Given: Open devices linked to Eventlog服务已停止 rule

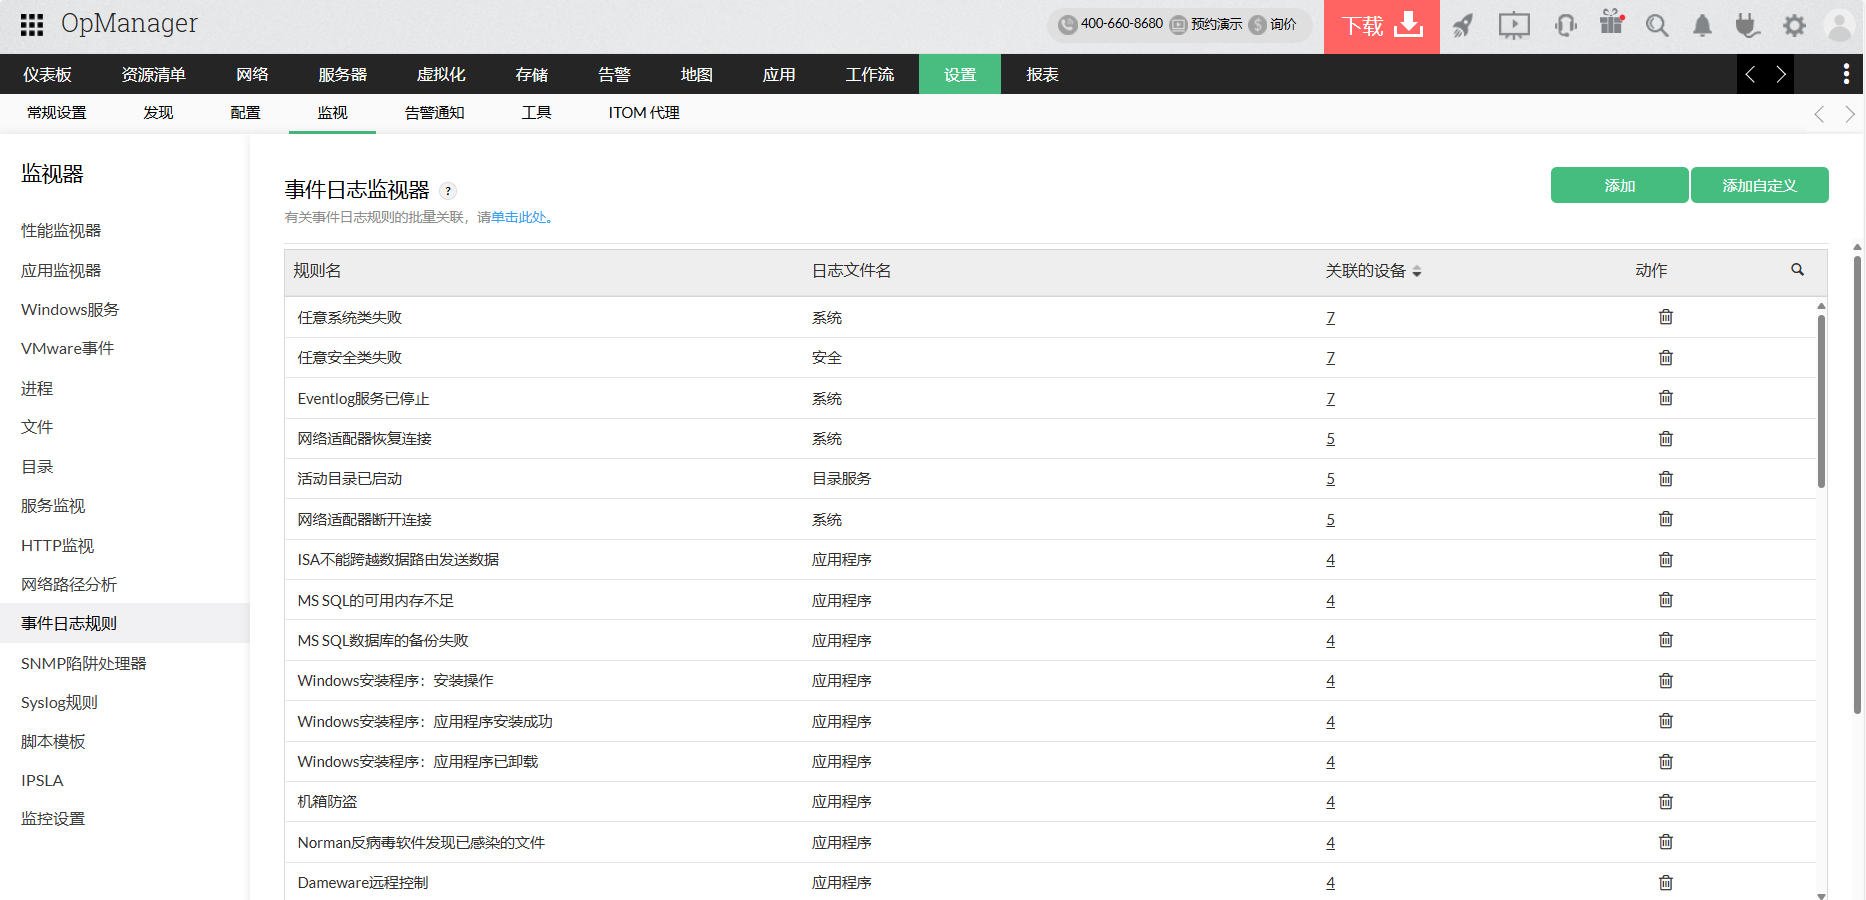Looking at the screenshot, I should click(x=1330, y=398).
